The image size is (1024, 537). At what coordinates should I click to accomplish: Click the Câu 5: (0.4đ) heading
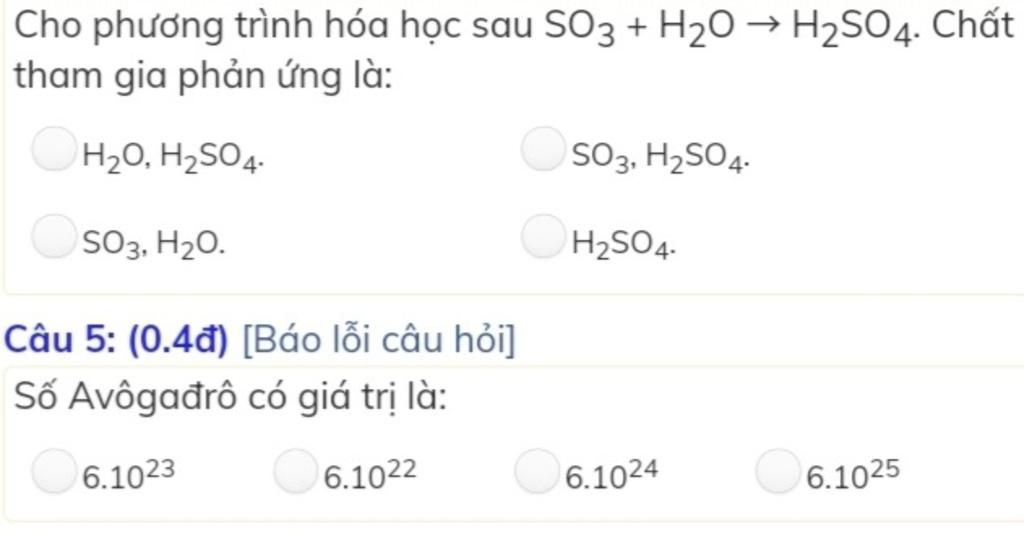116,340
